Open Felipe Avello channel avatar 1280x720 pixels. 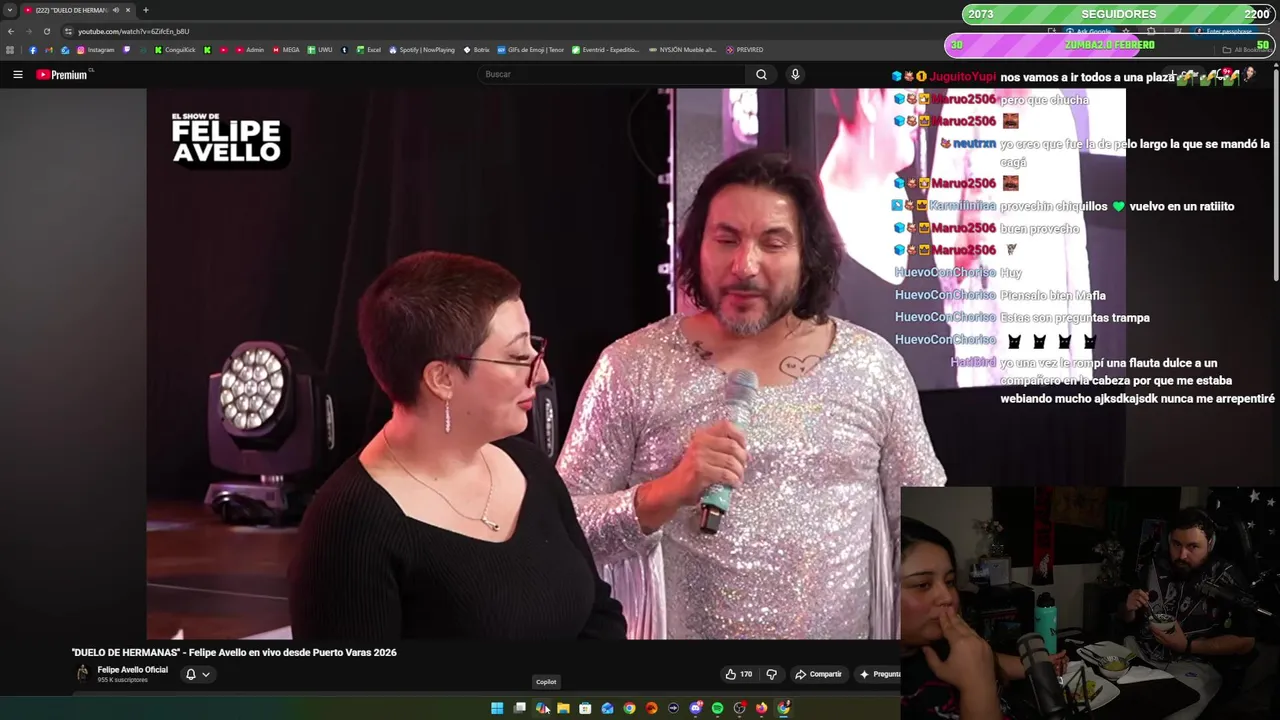tap(83, 674)
